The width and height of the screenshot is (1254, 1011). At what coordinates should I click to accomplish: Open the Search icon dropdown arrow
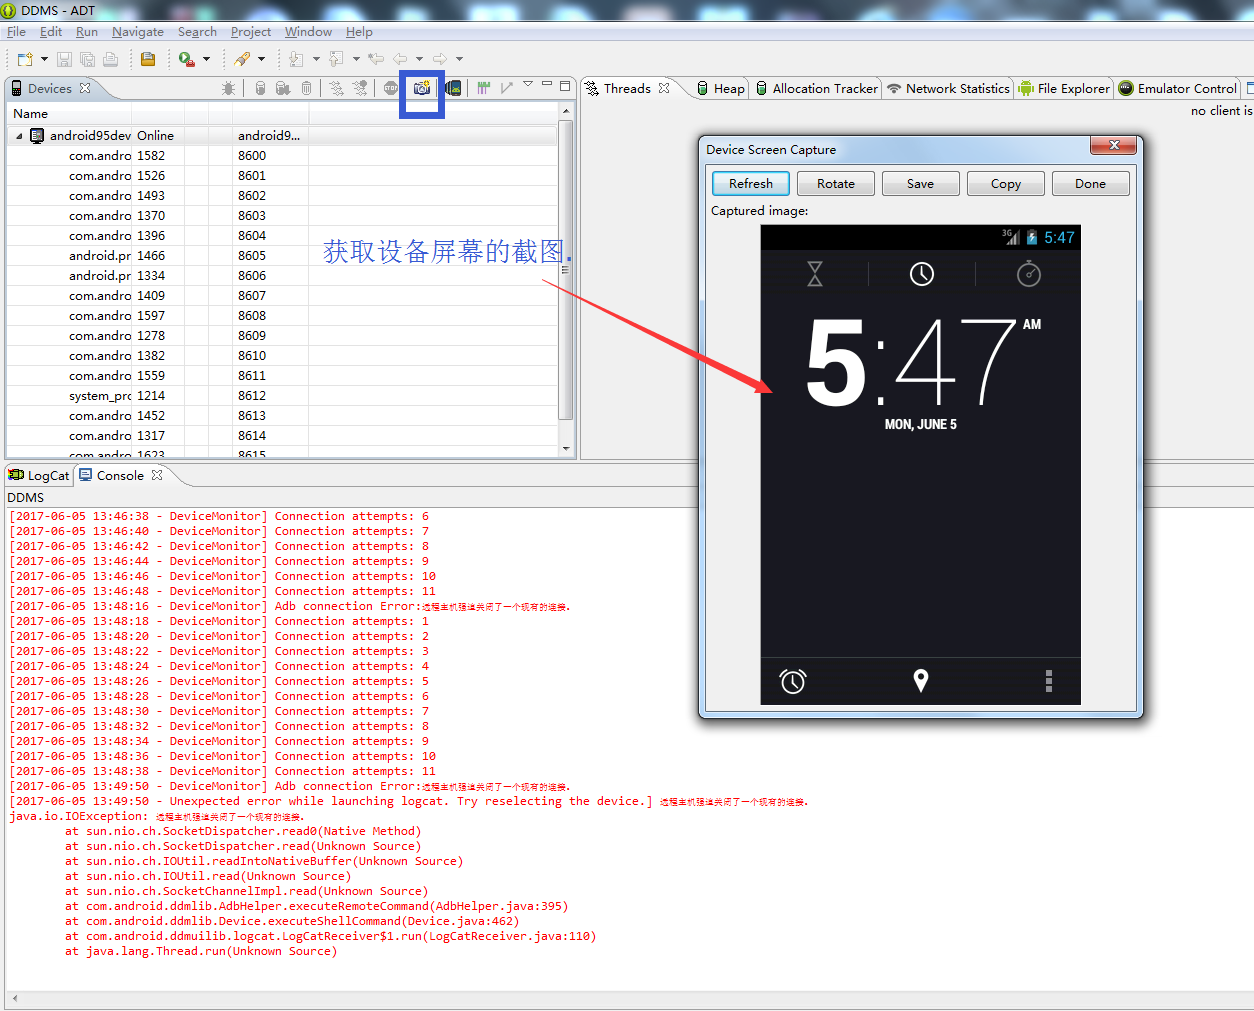[261, 59]
